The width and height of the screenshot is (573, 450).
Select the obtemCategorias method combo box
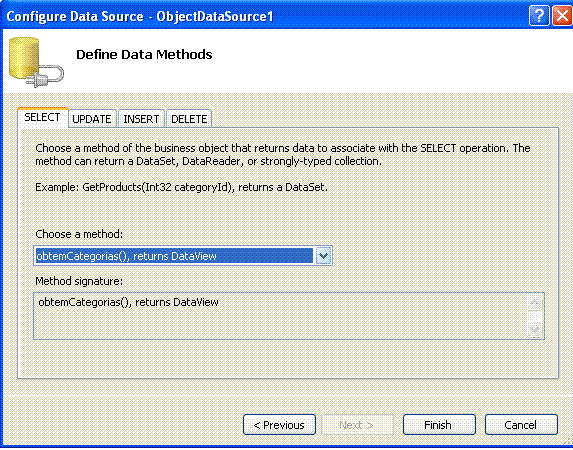point(183,256)
